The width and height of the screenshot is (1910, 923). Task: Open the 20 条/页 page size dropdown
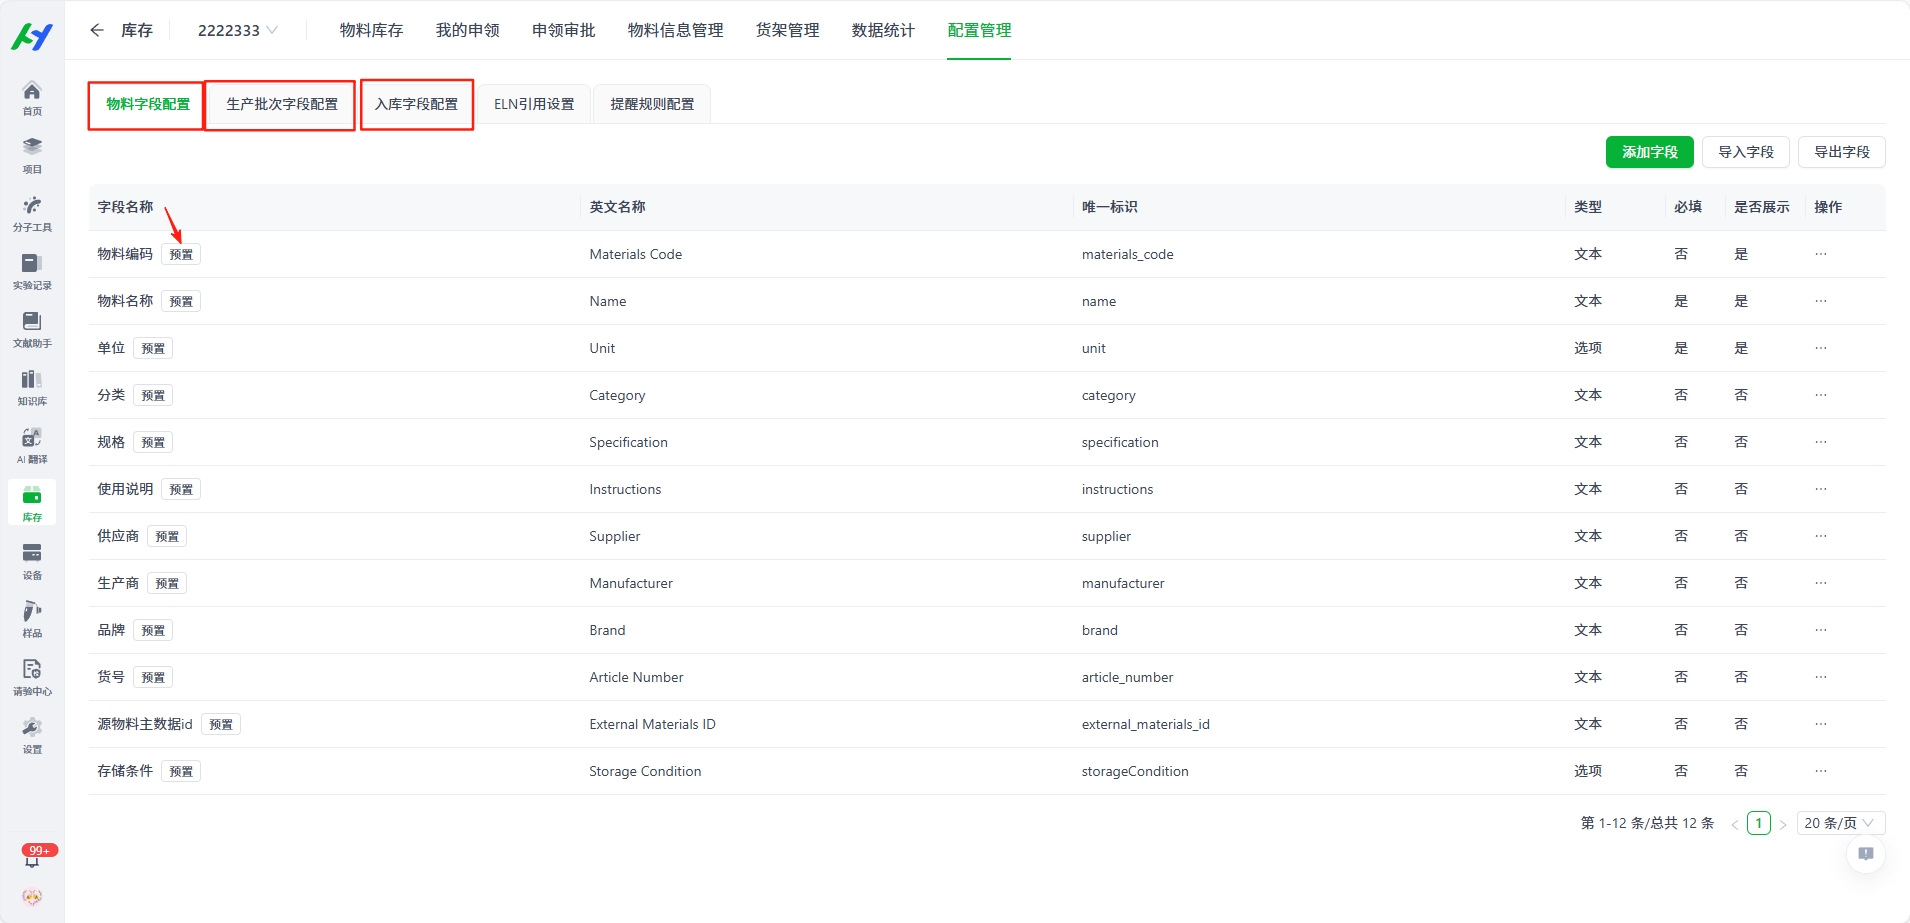coord(1840,823)
